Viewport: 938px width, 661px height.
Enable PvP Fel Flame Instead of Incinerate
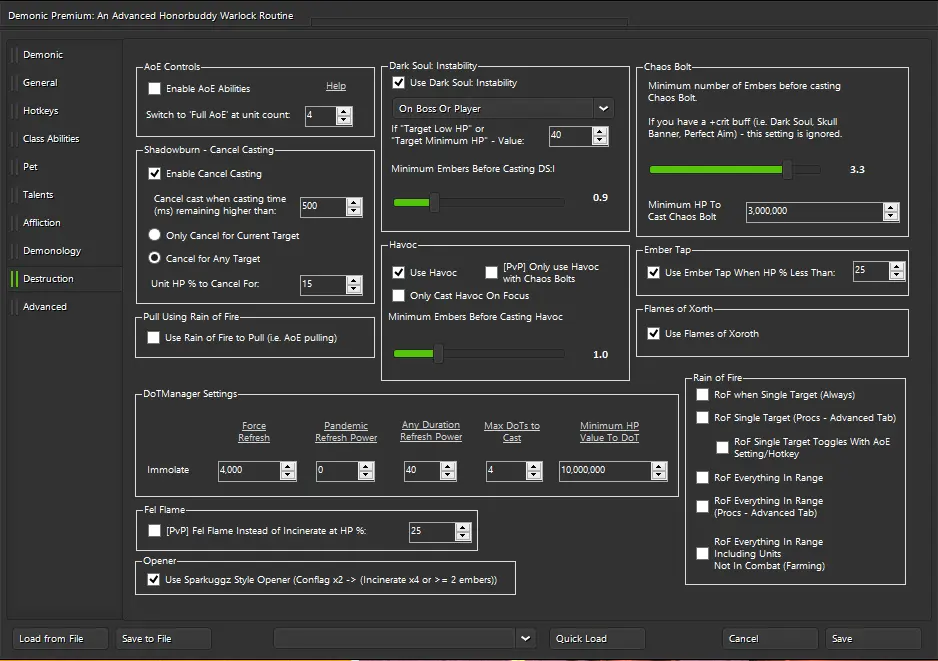[x=154, y=531]
